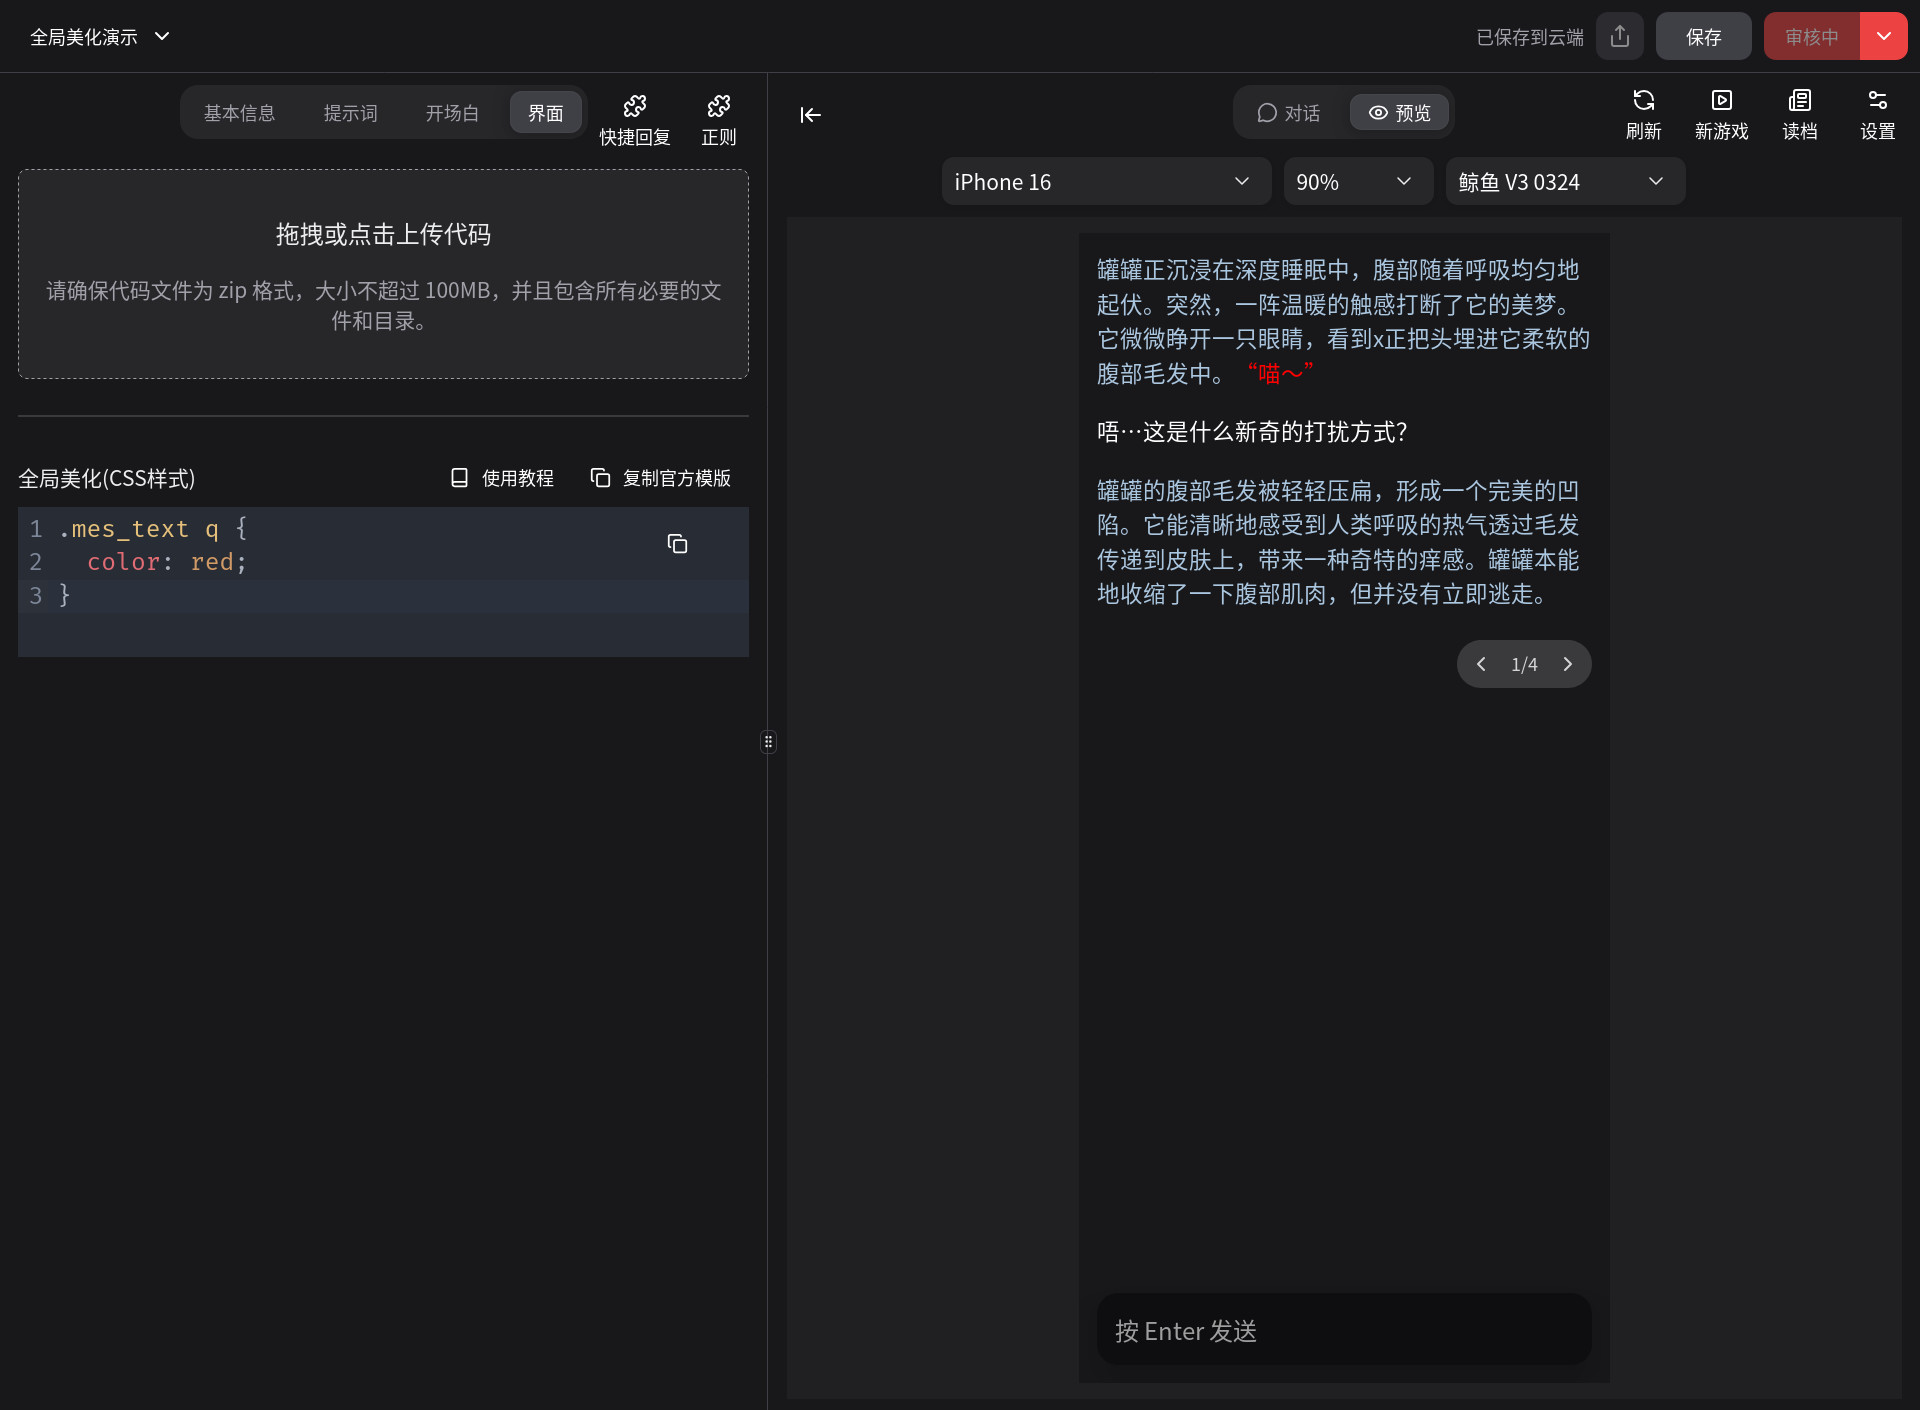Viewport: 1920px width, 1410px height.
Task: Copy the CSS code with the editor copy icon
Action: 677,544
